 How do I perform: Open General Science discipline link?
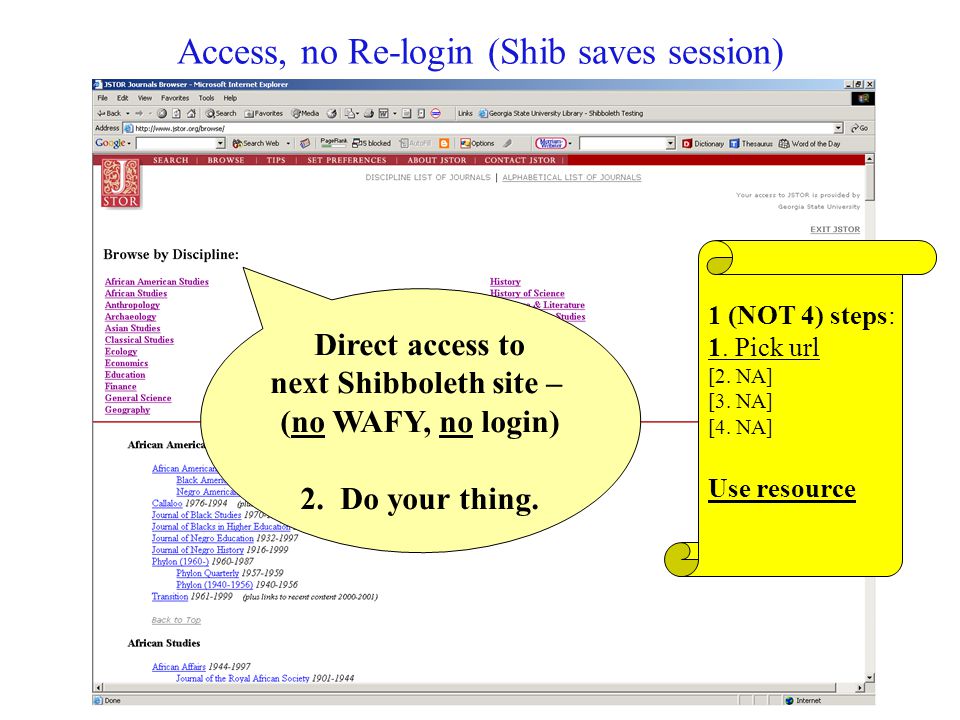pos(138,398)
